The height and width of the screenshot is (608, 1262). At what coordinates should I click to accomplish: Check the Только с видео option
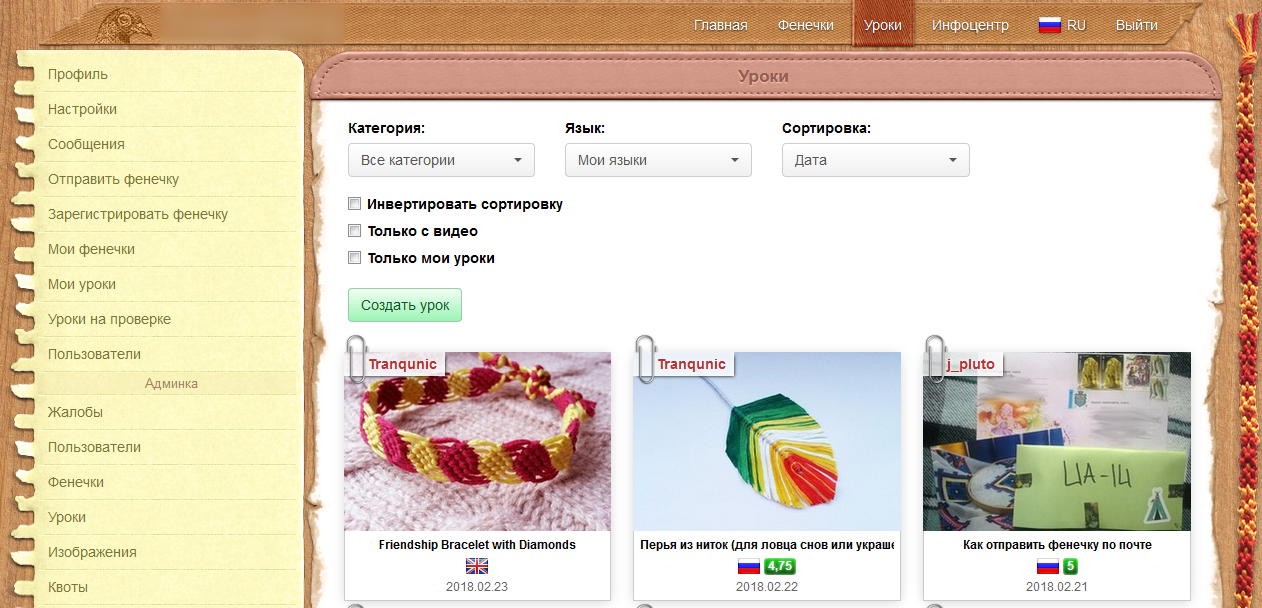[x=354, y=230]
